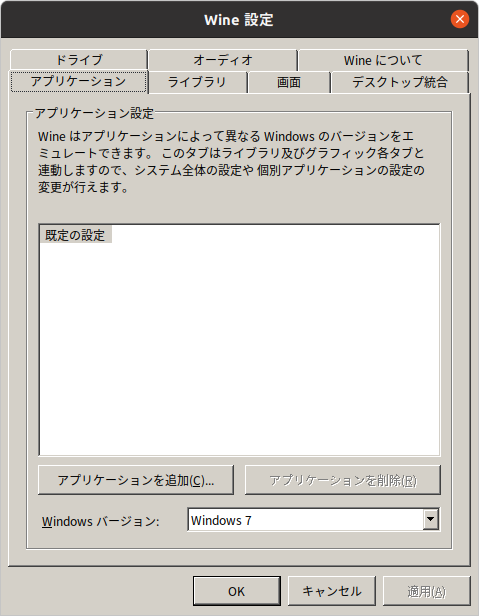Screen dimensions: 479x616
Task: Open the Wine について tab
Action: coord(383,60)
